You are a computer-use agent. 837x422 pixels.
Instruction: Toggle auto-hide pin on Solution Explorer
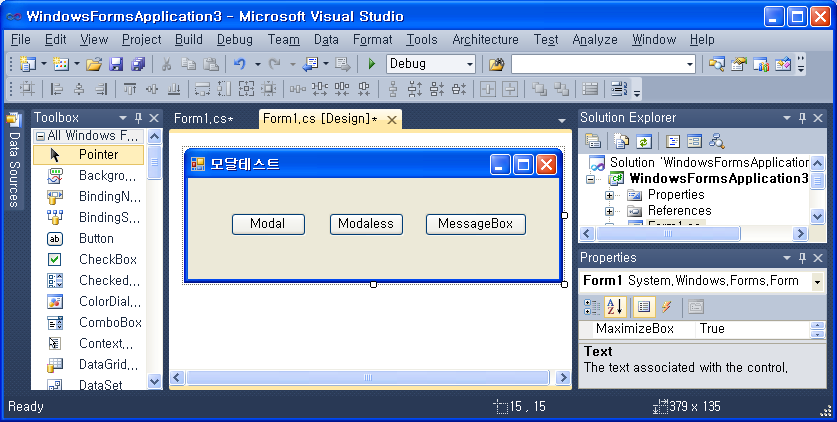pos(802,118)
